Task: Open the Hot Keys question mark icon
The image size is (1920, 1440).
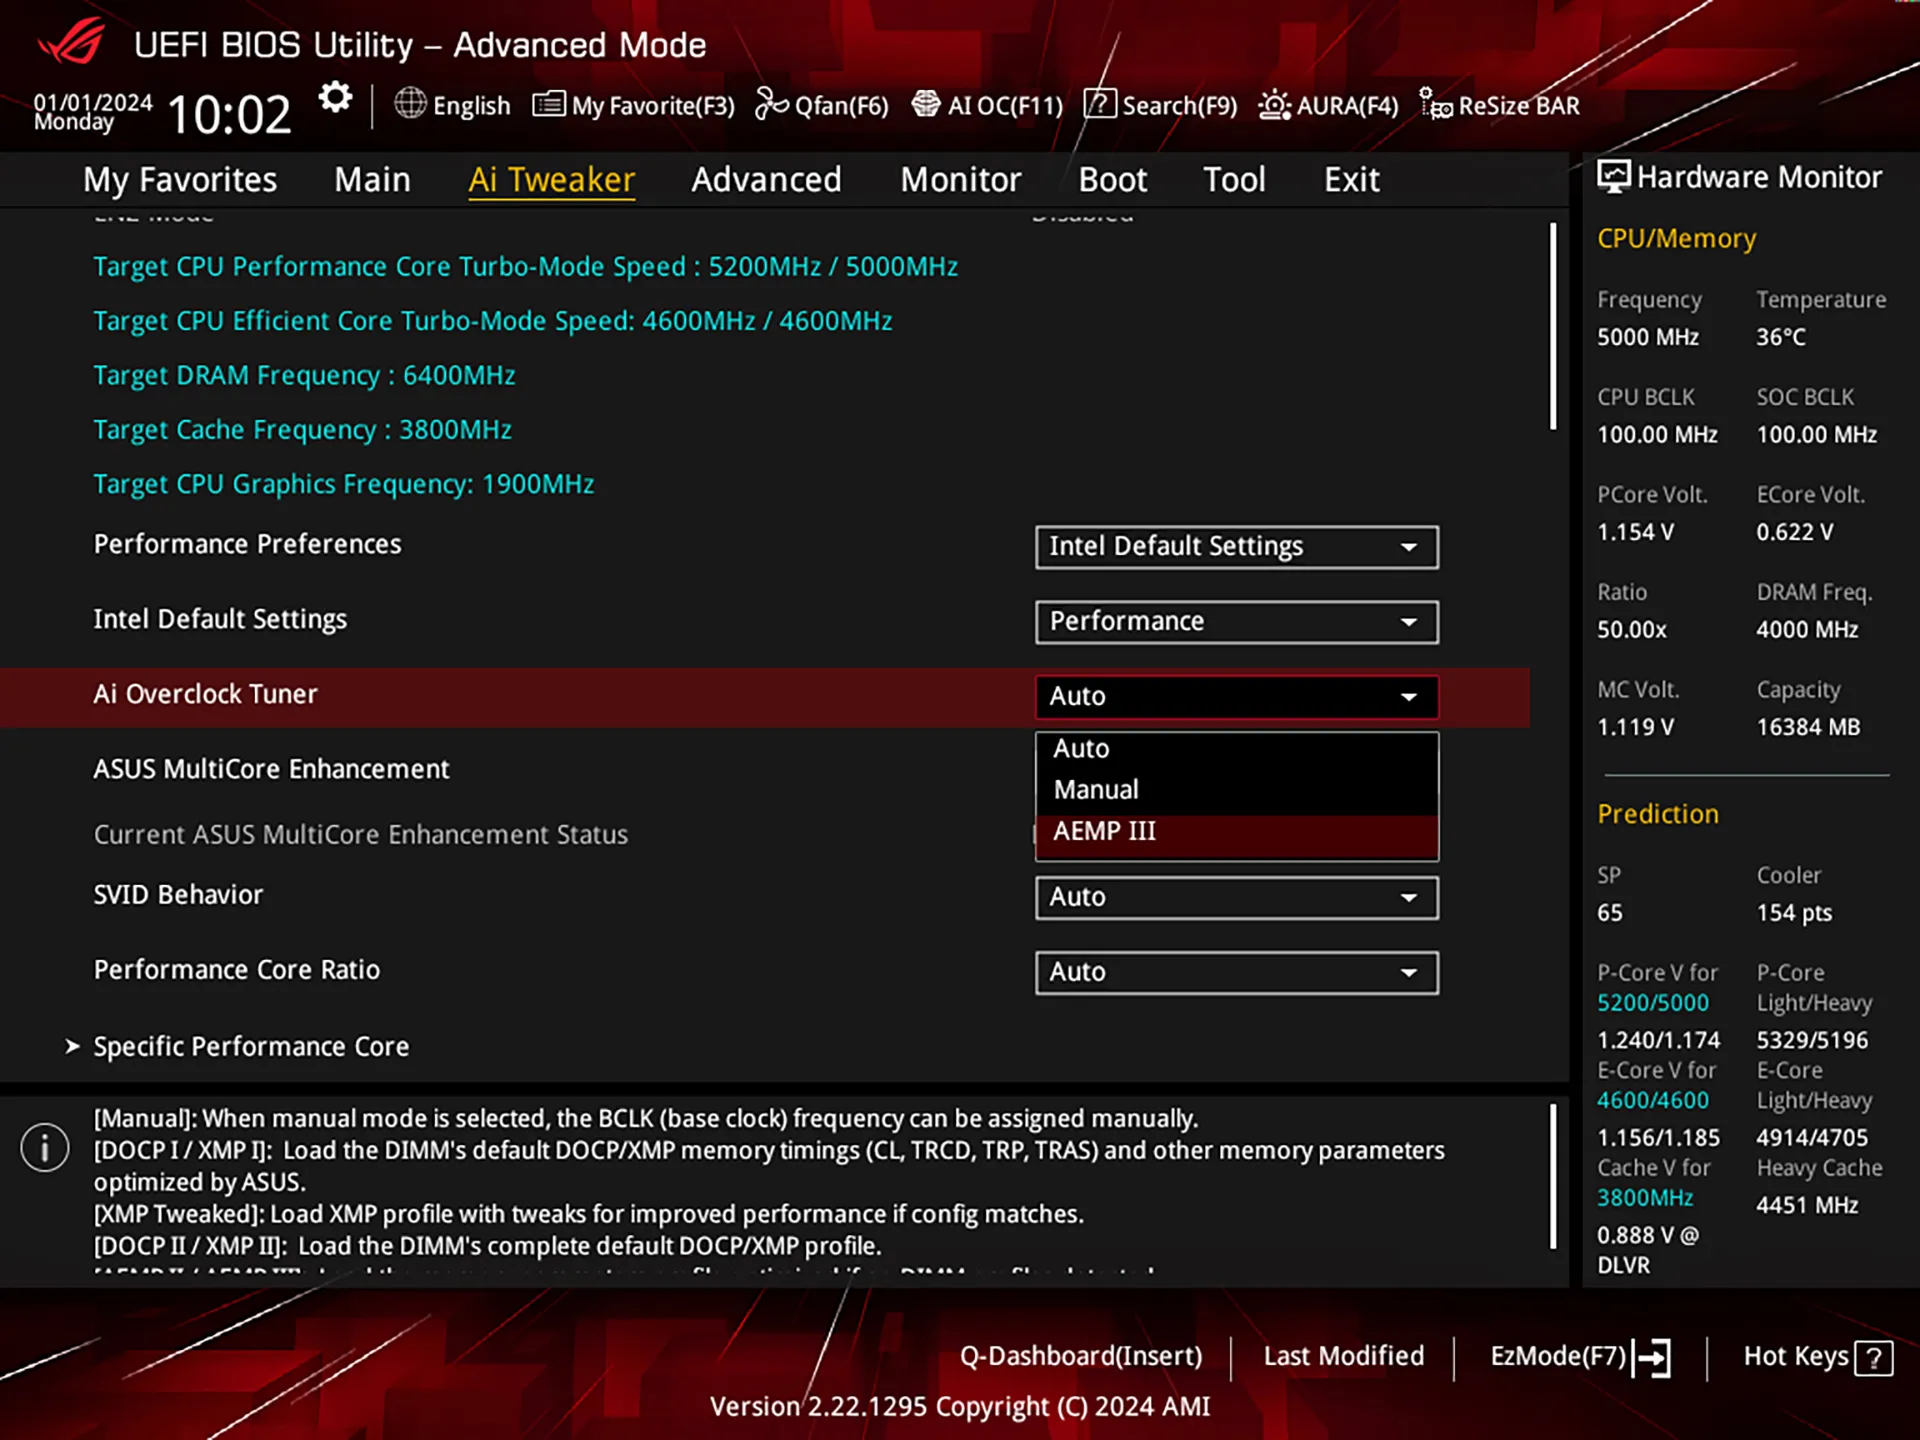Action: pos(1872,1358)
